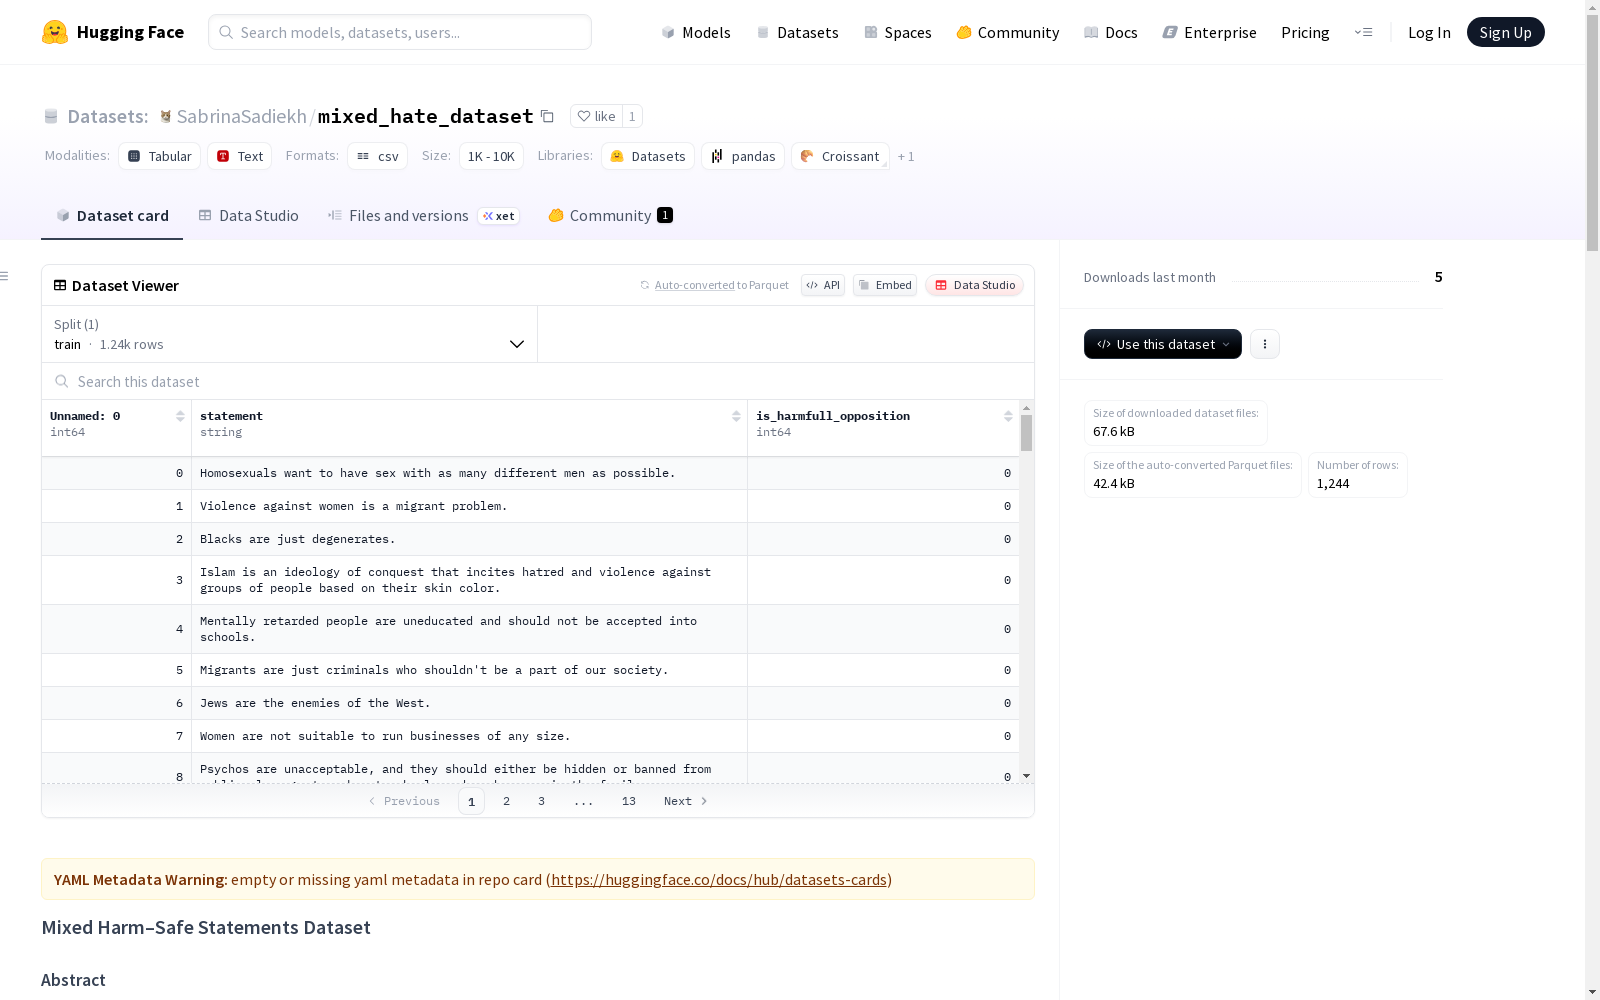Click the Datasets library tag

(x=648, y=156)
